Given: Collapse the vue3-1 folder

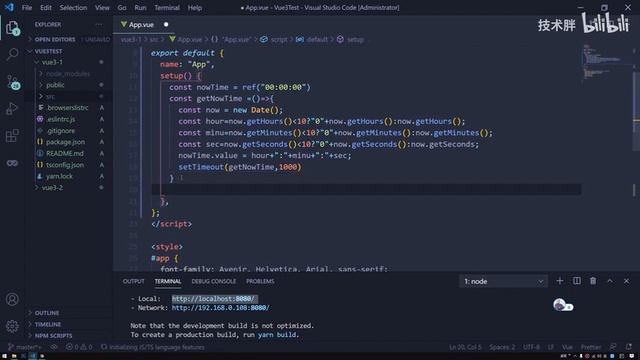Looking at the screenshot, I should (x=52, y=62).
